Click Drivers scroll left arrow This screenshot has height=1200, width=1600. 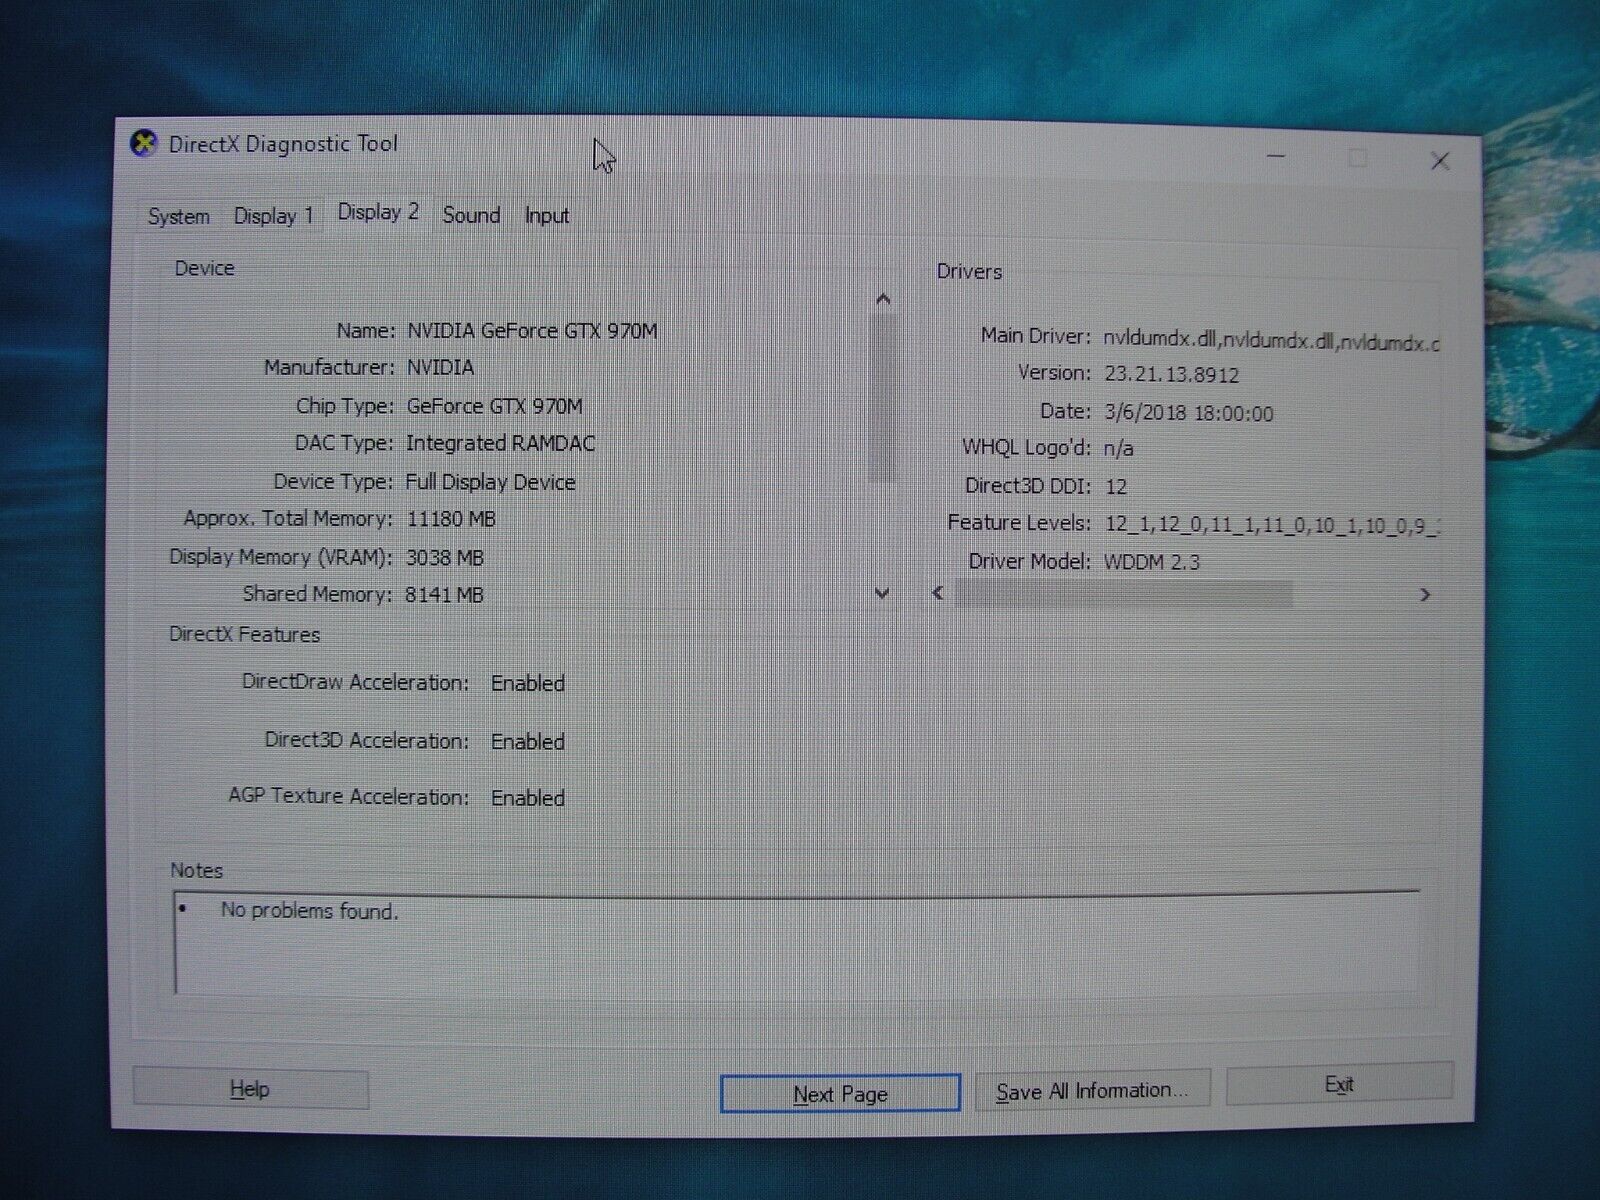938,593
